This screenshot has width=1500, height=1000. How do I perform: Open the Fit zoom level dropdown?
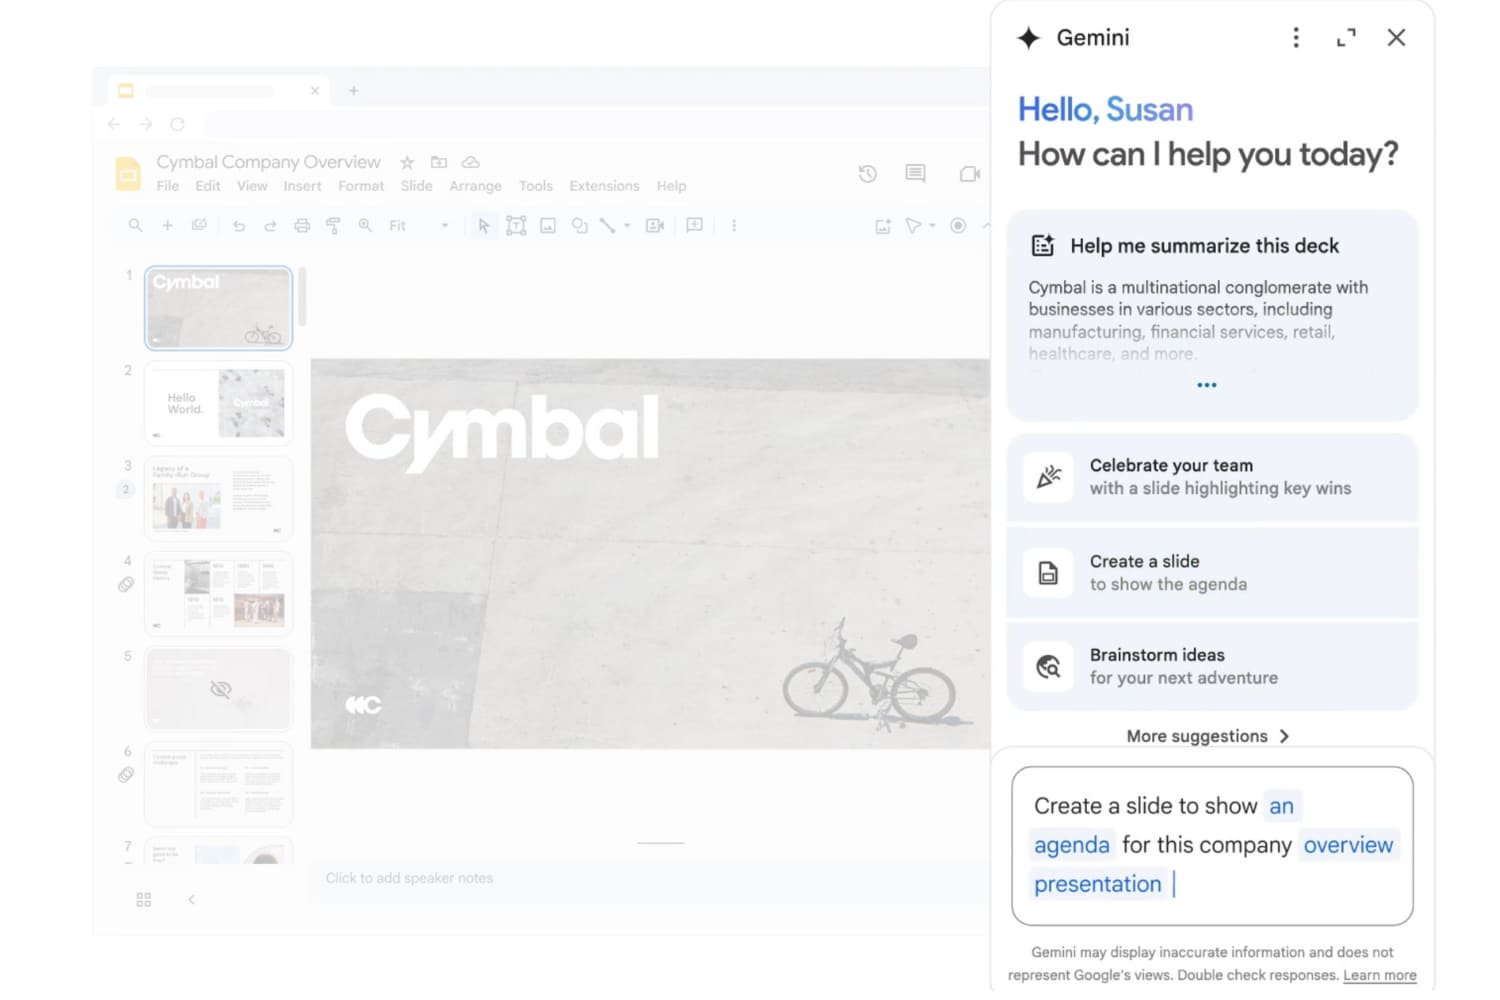tap(418, 226)
